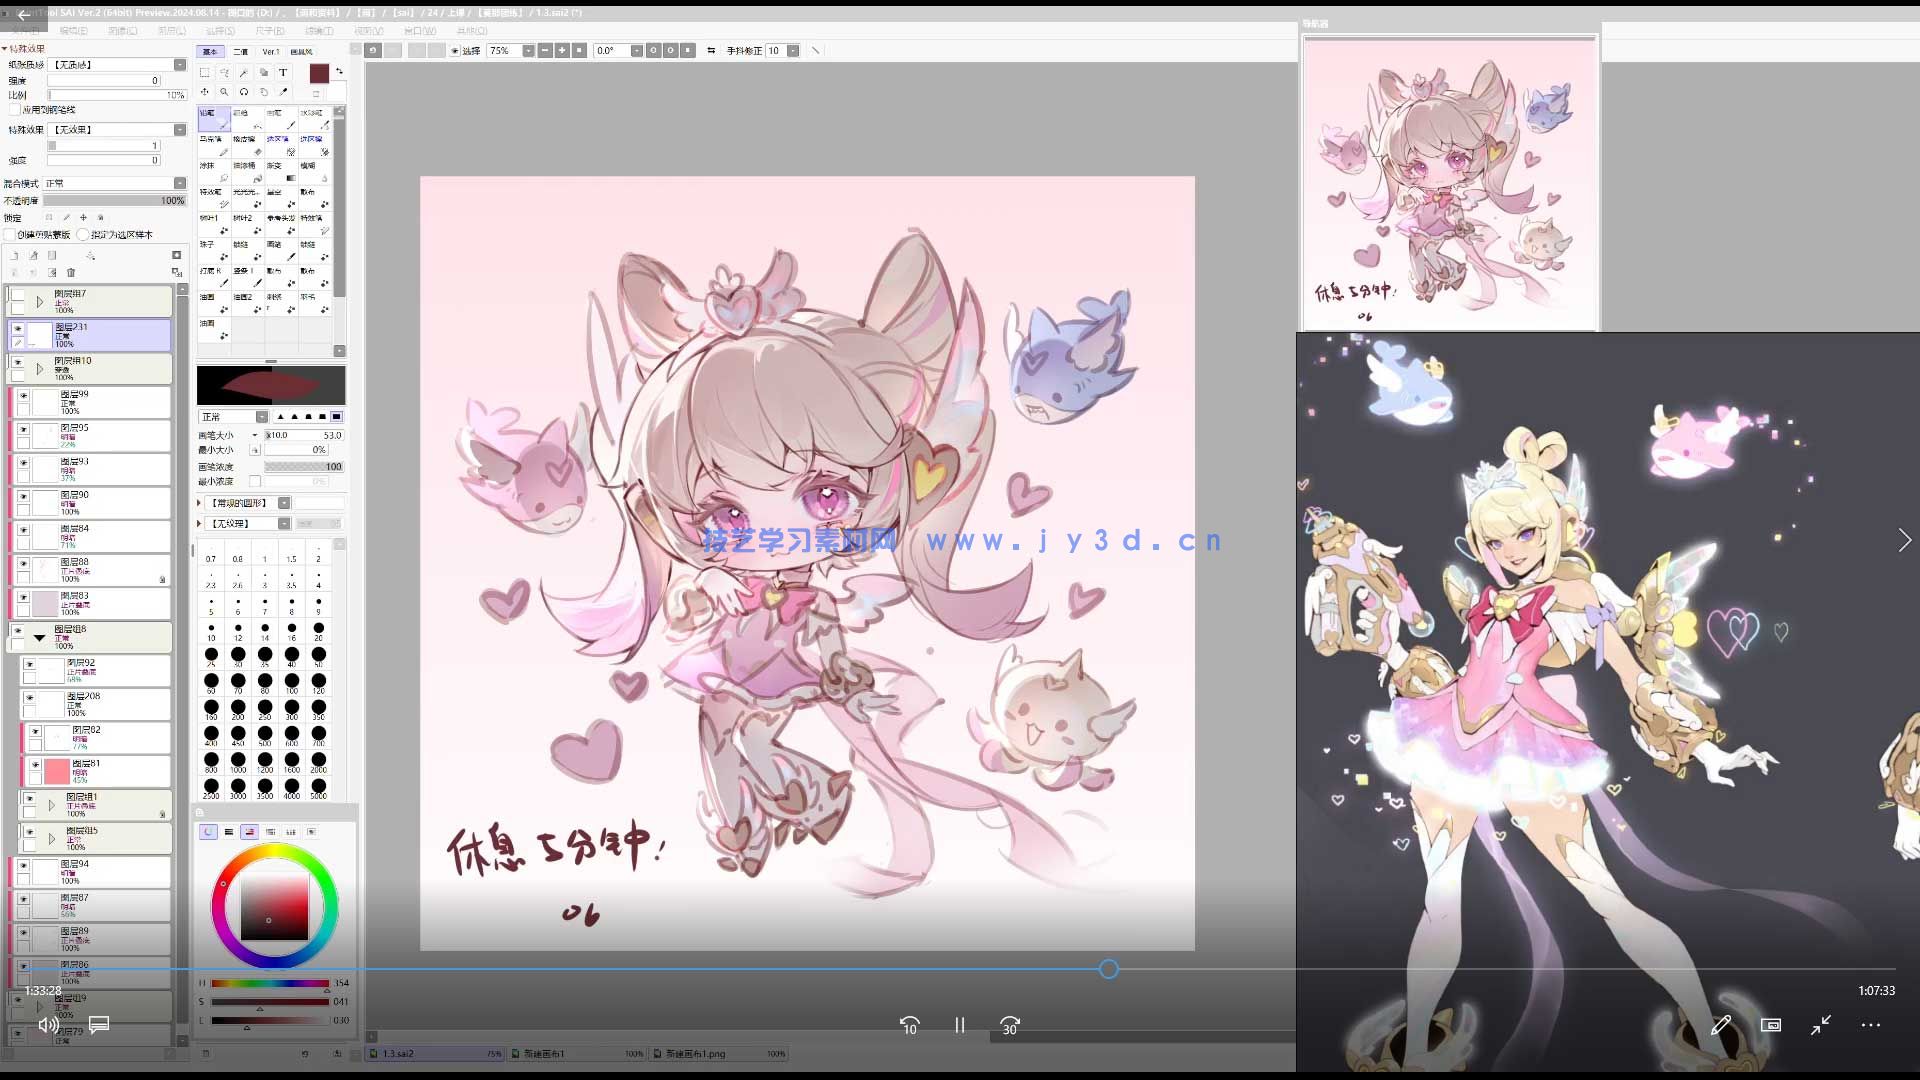Pause the video playback

(x=960, y=1025)
